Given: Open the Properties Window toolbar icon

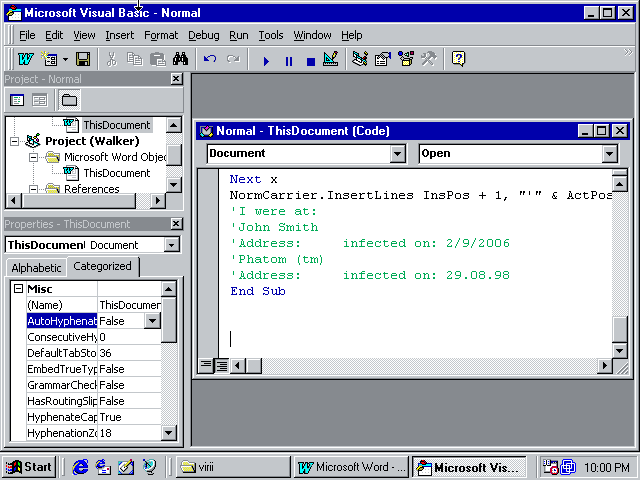Looking at the screenshot, I should [x=383, y=59].
